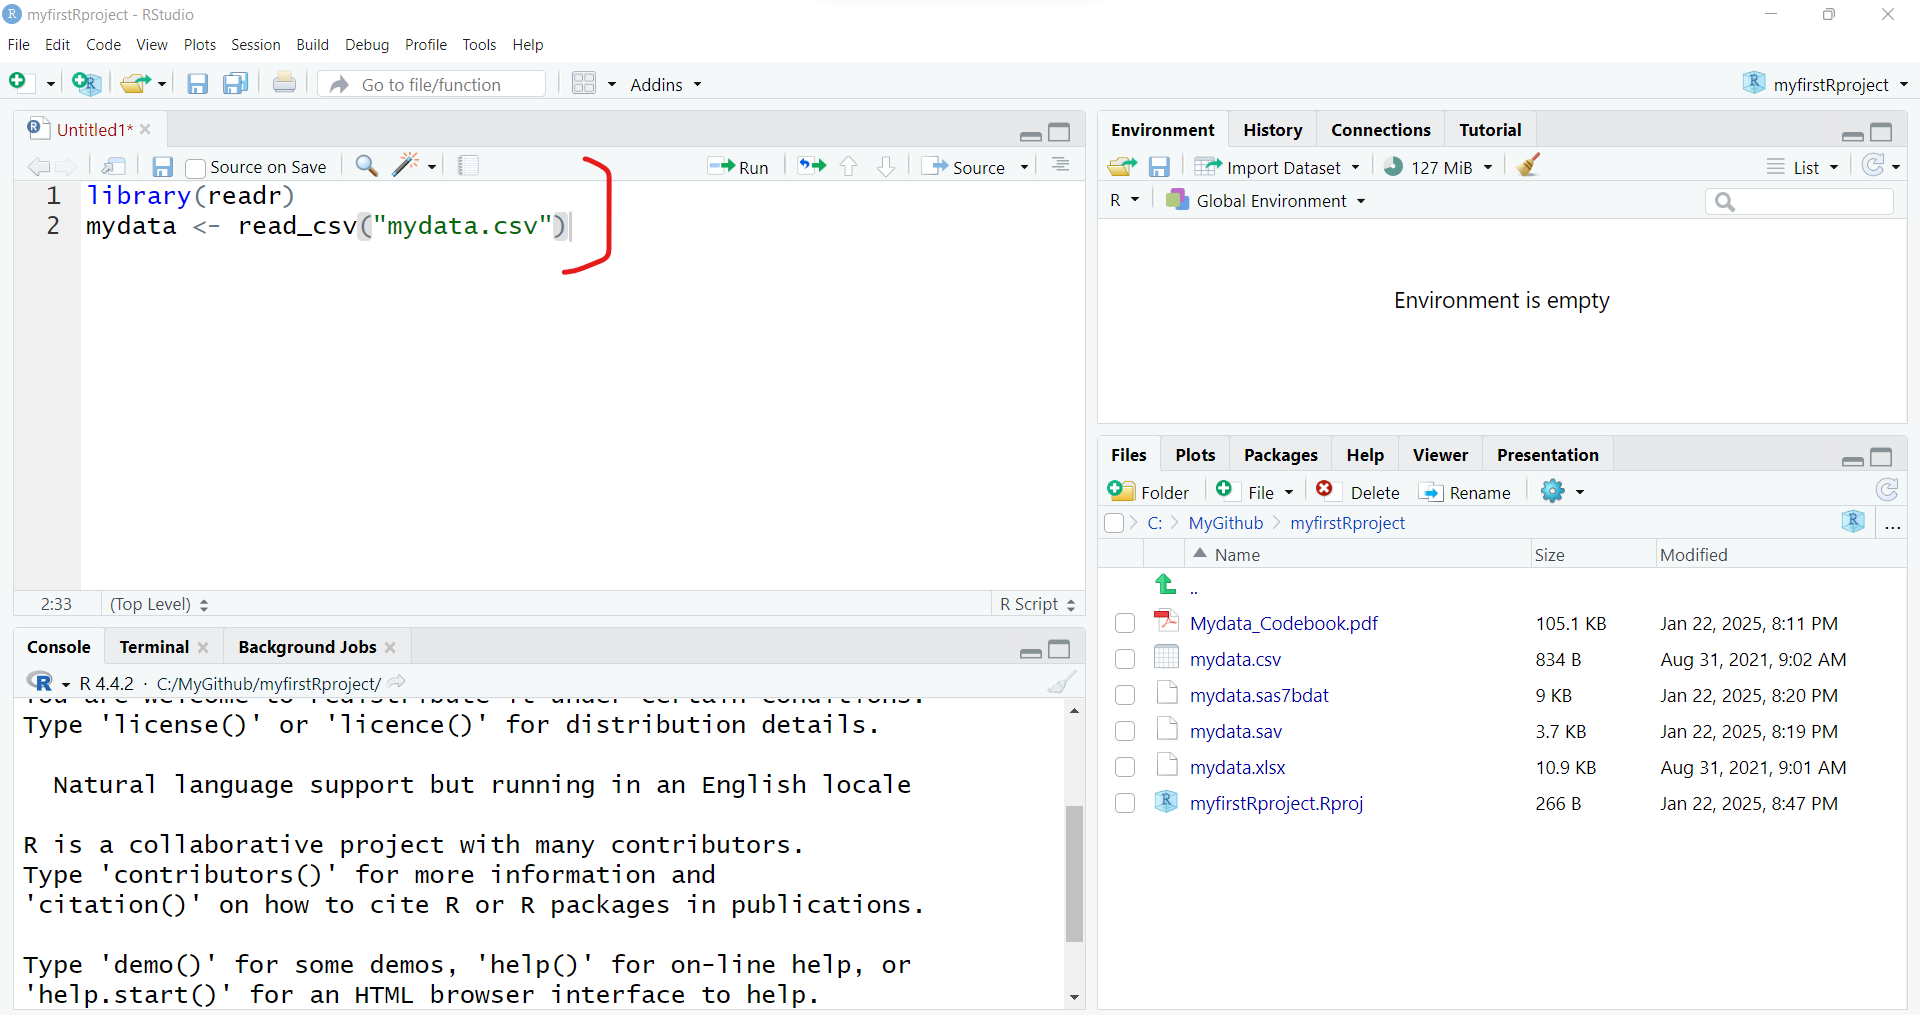Click the go to next section arrow
This screenshot has width=1920, height=1015.
tap(885, 166)
